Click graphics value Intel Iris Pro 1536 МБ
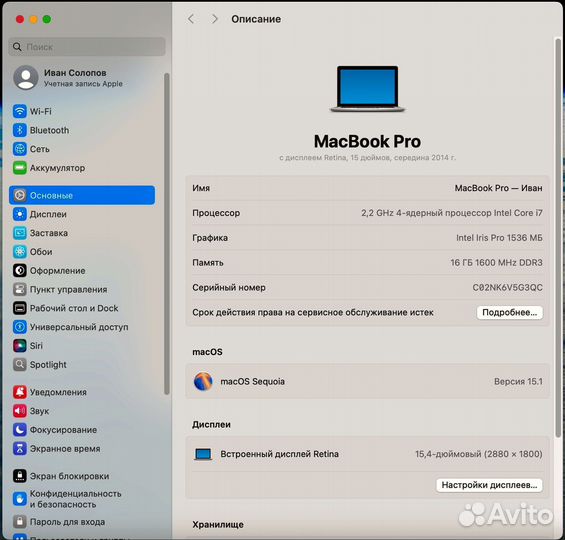This screenshot has height=540, width=565. [499, 238]
